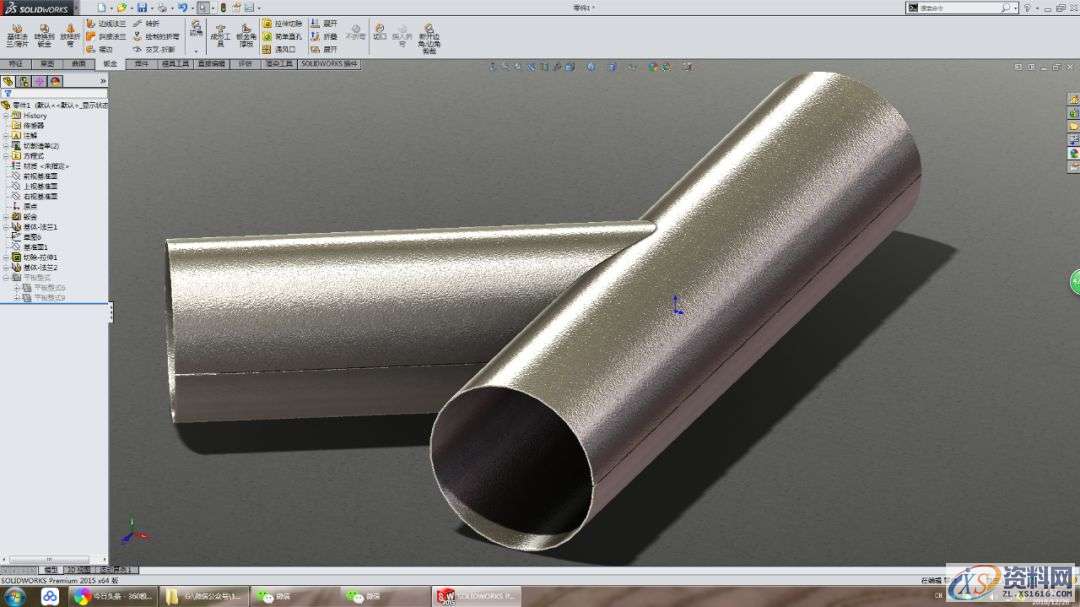Click the Save icon in quick access toolbar
The image size is (1080, 607).
(143, 7)
